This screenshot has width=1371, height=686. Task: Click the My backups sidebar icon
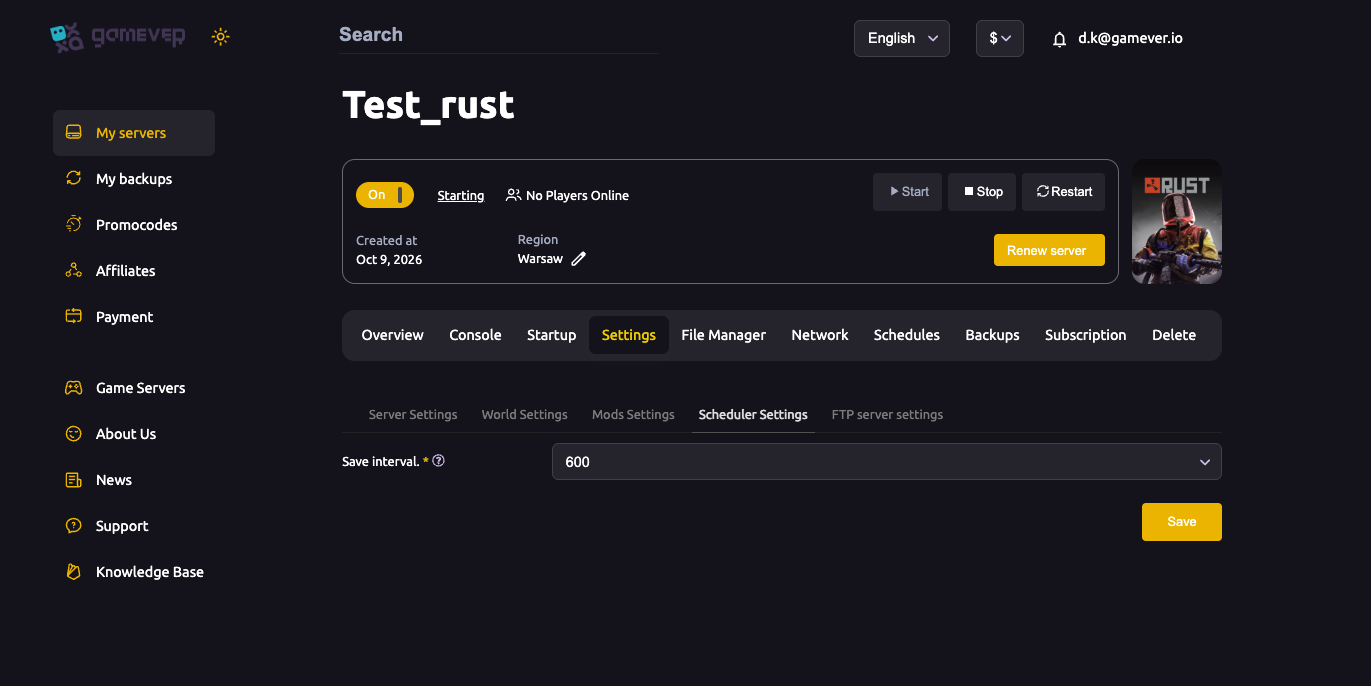click(73, 179)
